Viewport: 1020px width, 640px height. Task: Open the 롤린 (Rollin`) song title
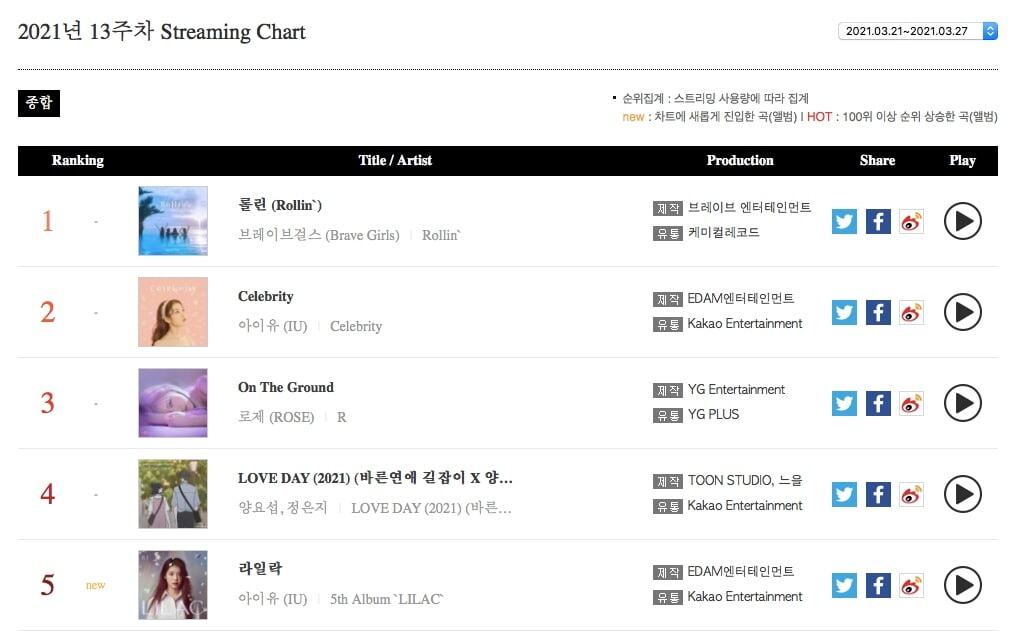(280, 205)
